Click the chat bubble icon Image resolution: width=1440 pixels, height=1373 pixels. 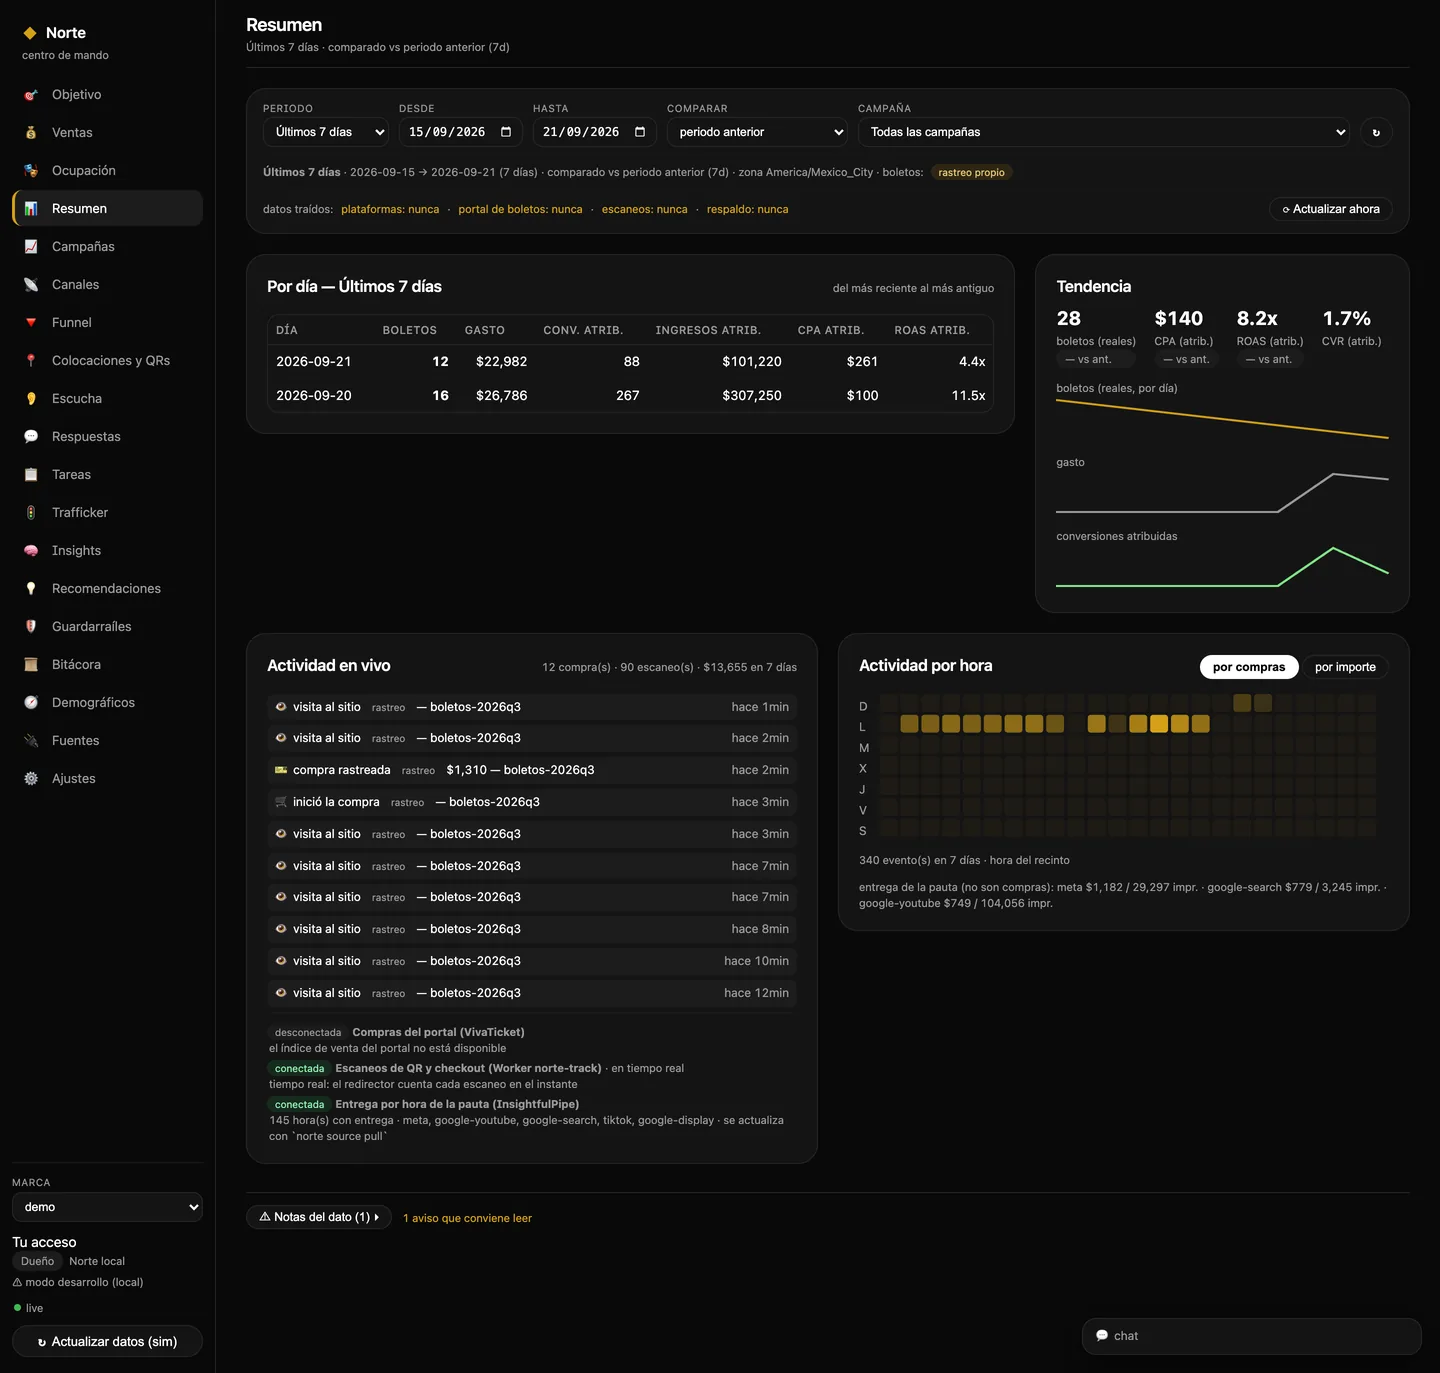pyautogui.click(x=1102, y=1336)
